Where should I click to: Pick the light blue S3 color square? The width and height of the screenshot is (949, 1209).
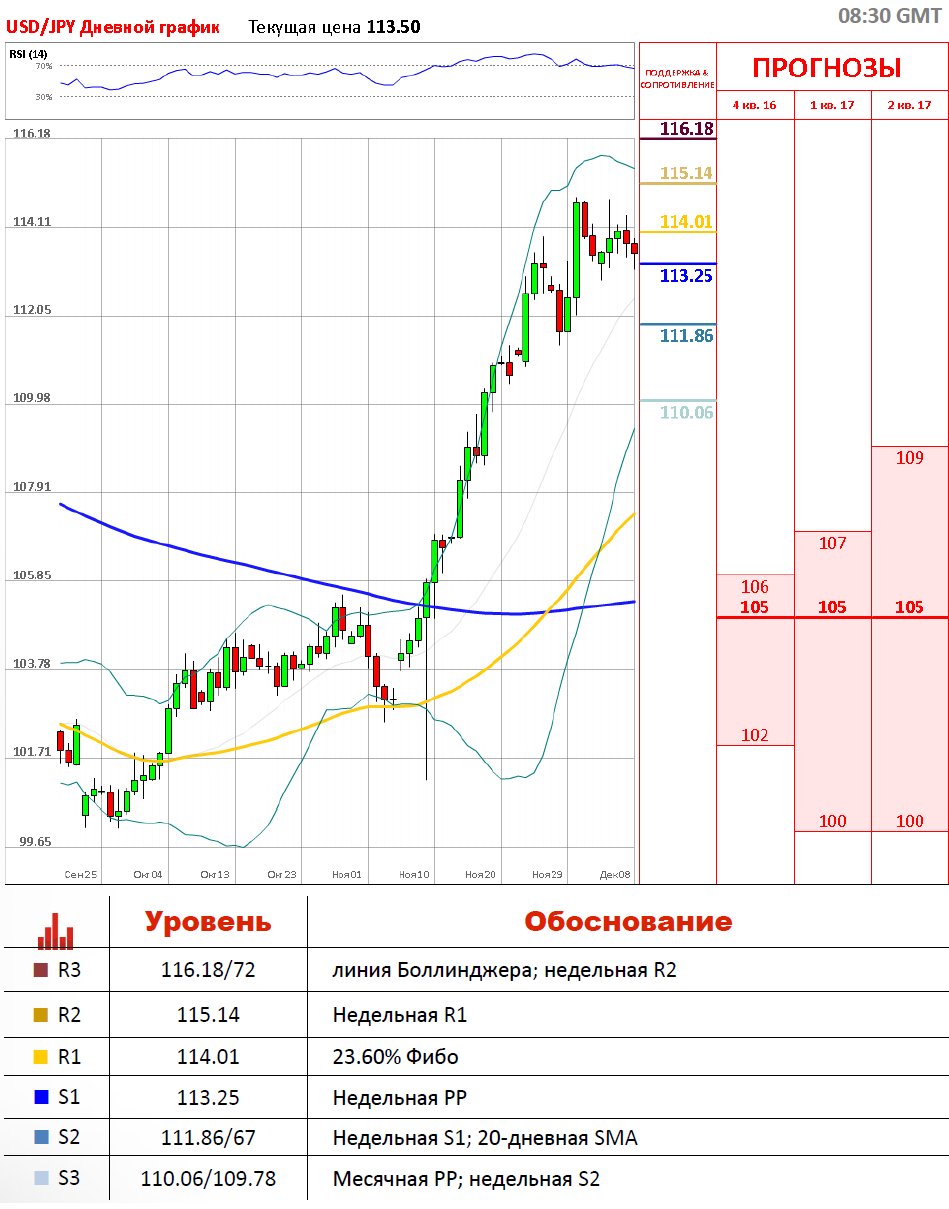(41, 1178)
